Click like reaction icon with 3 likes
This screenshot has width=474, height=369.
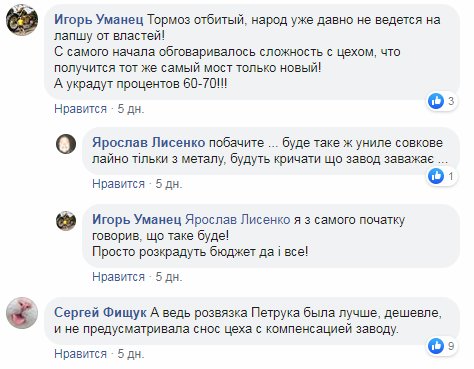point(436,101)
